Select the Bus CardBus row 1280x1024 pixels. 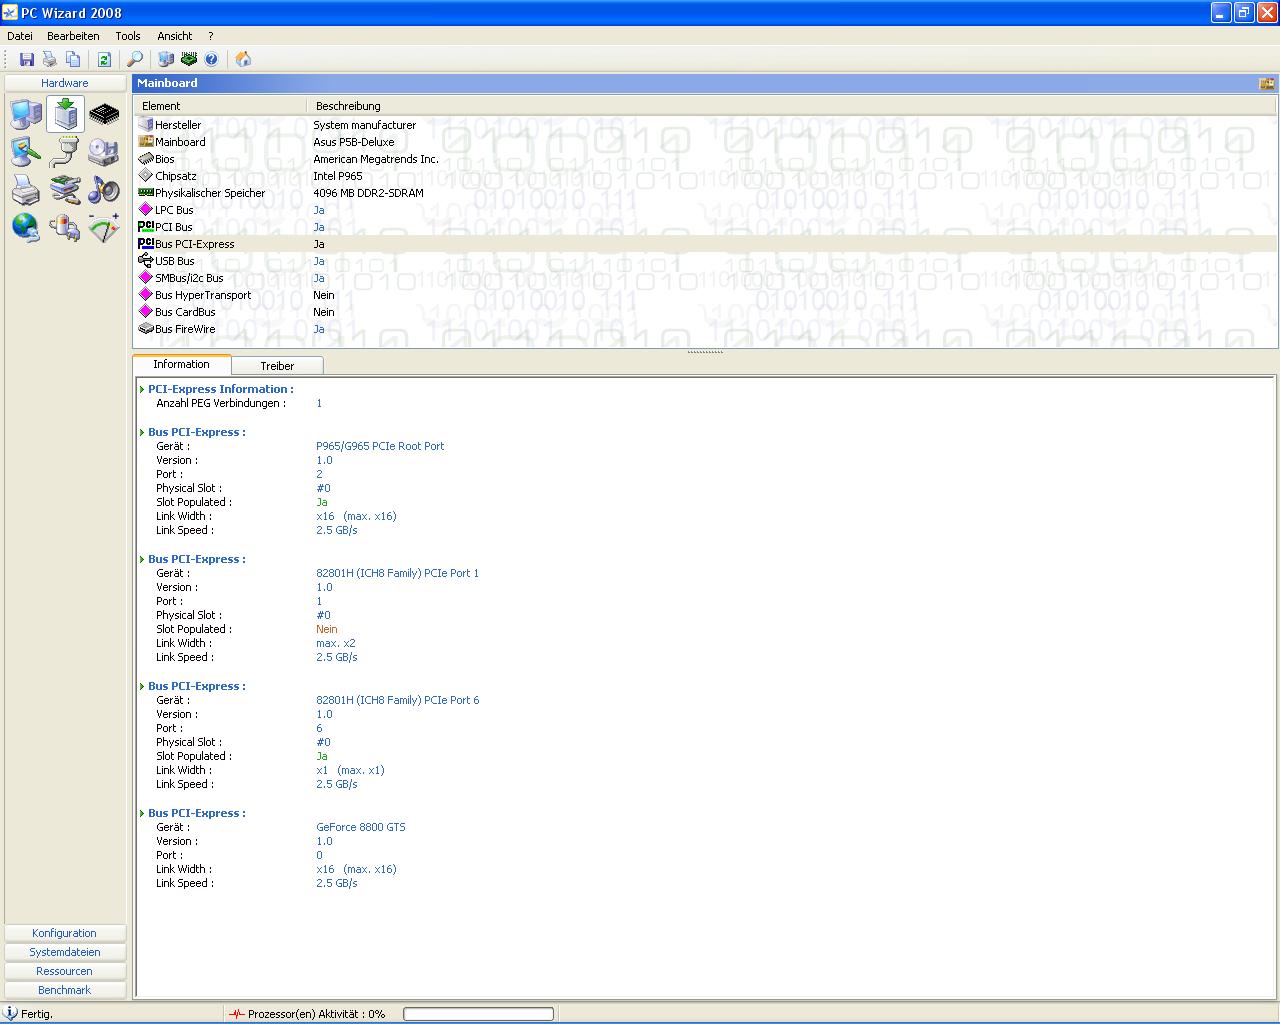click(x=705, y=312)
